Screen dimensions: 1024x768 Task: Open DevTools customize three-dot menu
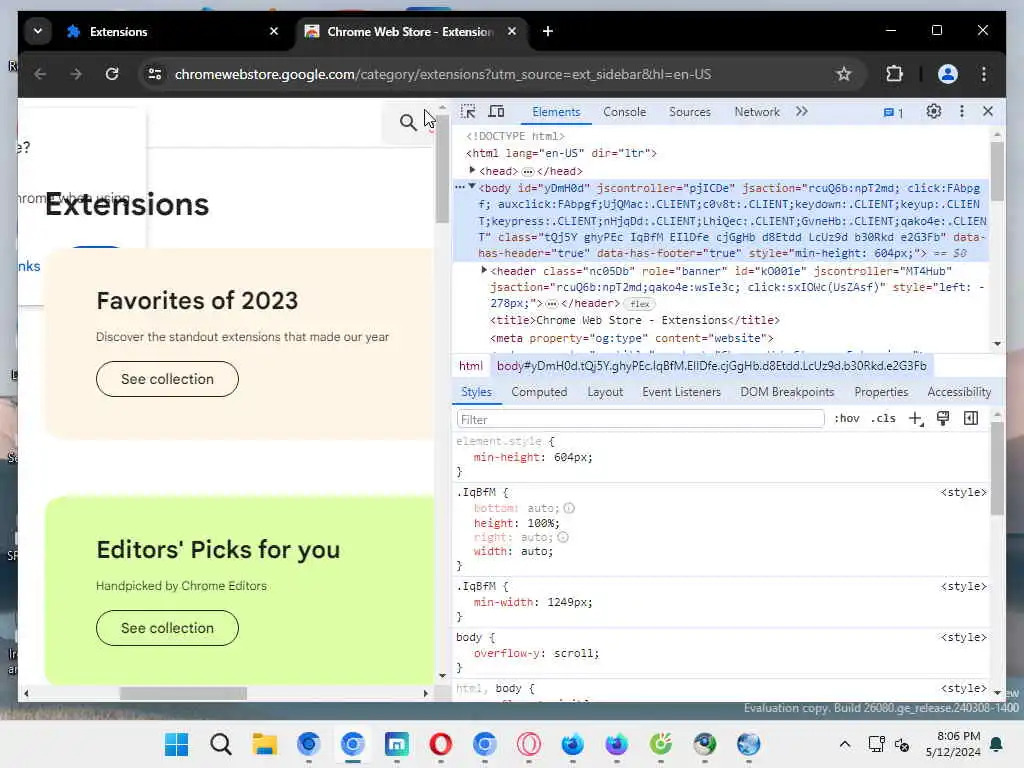pyautogui.click(x=961, y=112)
